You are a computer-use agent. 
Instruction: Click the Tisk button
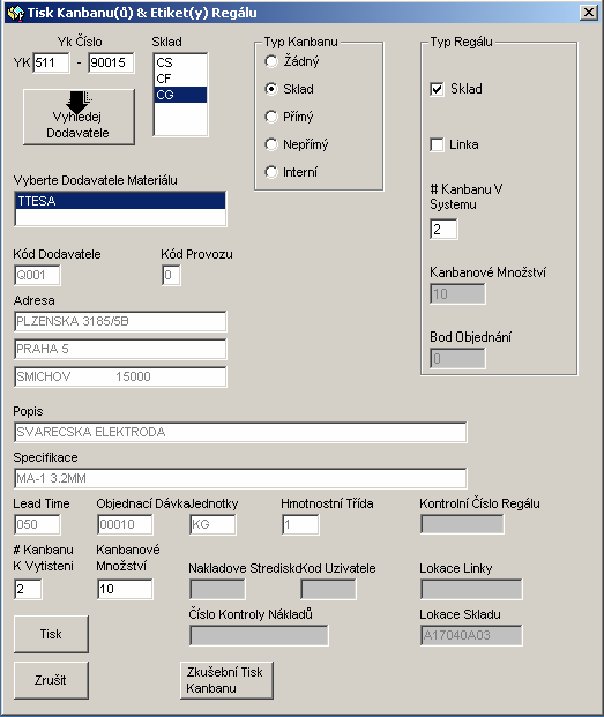pyautogui.click(x=51, y=634)
